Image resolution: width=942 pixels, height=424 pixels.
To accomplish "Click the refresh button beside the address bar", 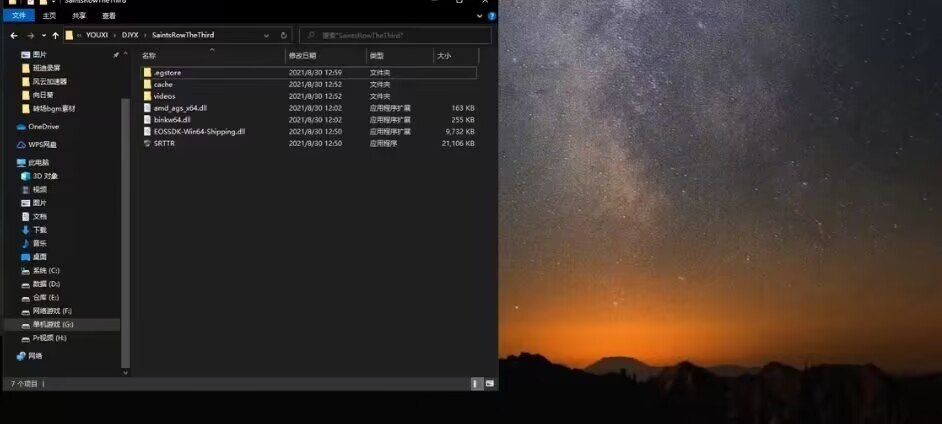I will coord(285,35).
